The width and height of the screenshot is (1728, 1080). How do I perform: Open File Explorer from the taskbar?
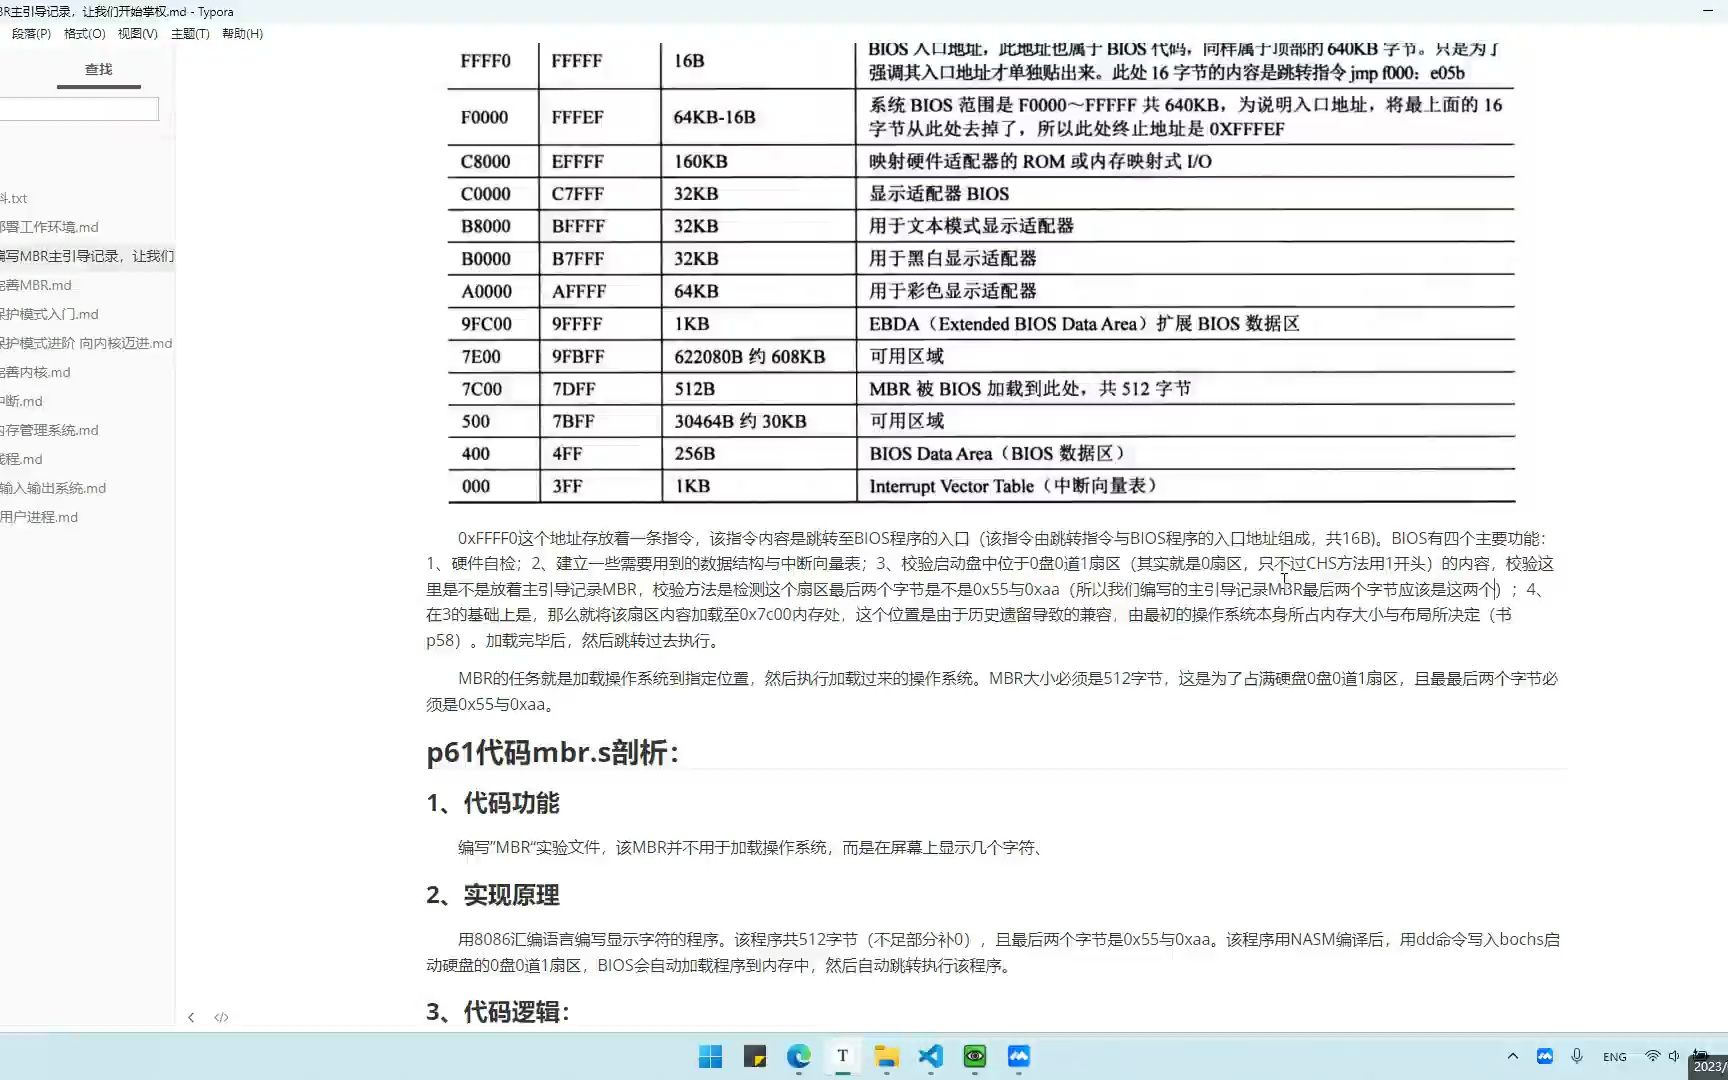point(886,1056)
